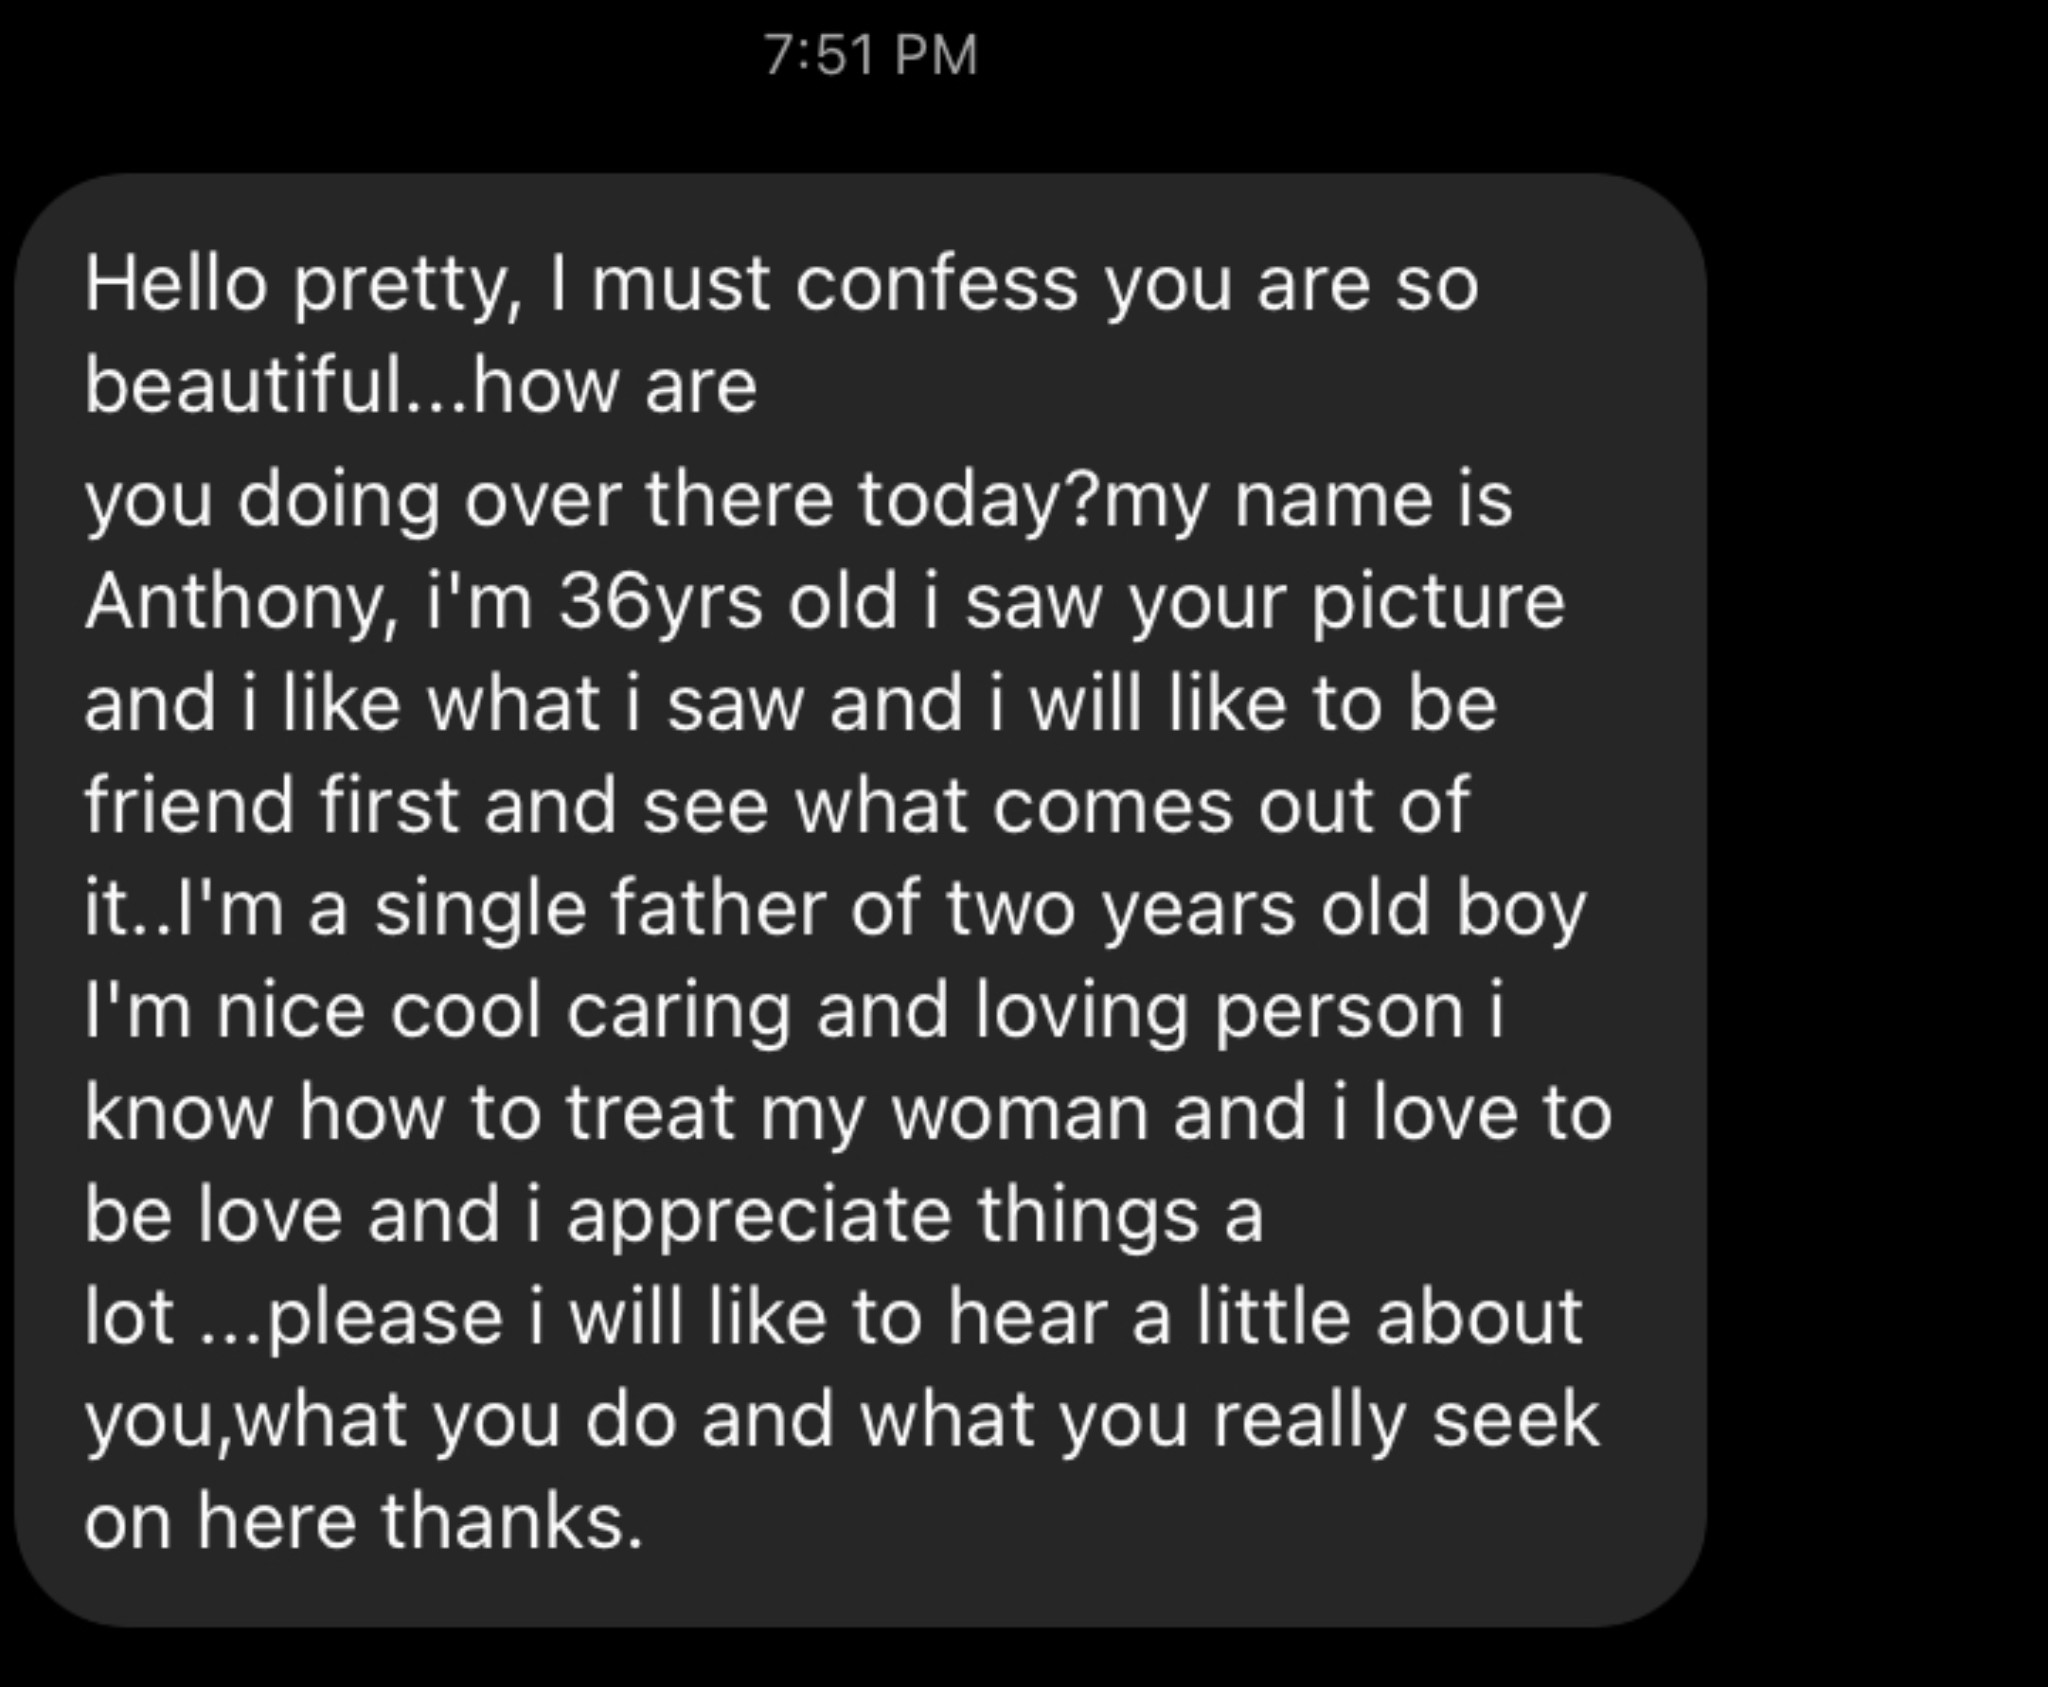The width and height of the screenshot is (2048, 1687).
Task: Click the word "please" in the message
Action: tap(384, 1317)
